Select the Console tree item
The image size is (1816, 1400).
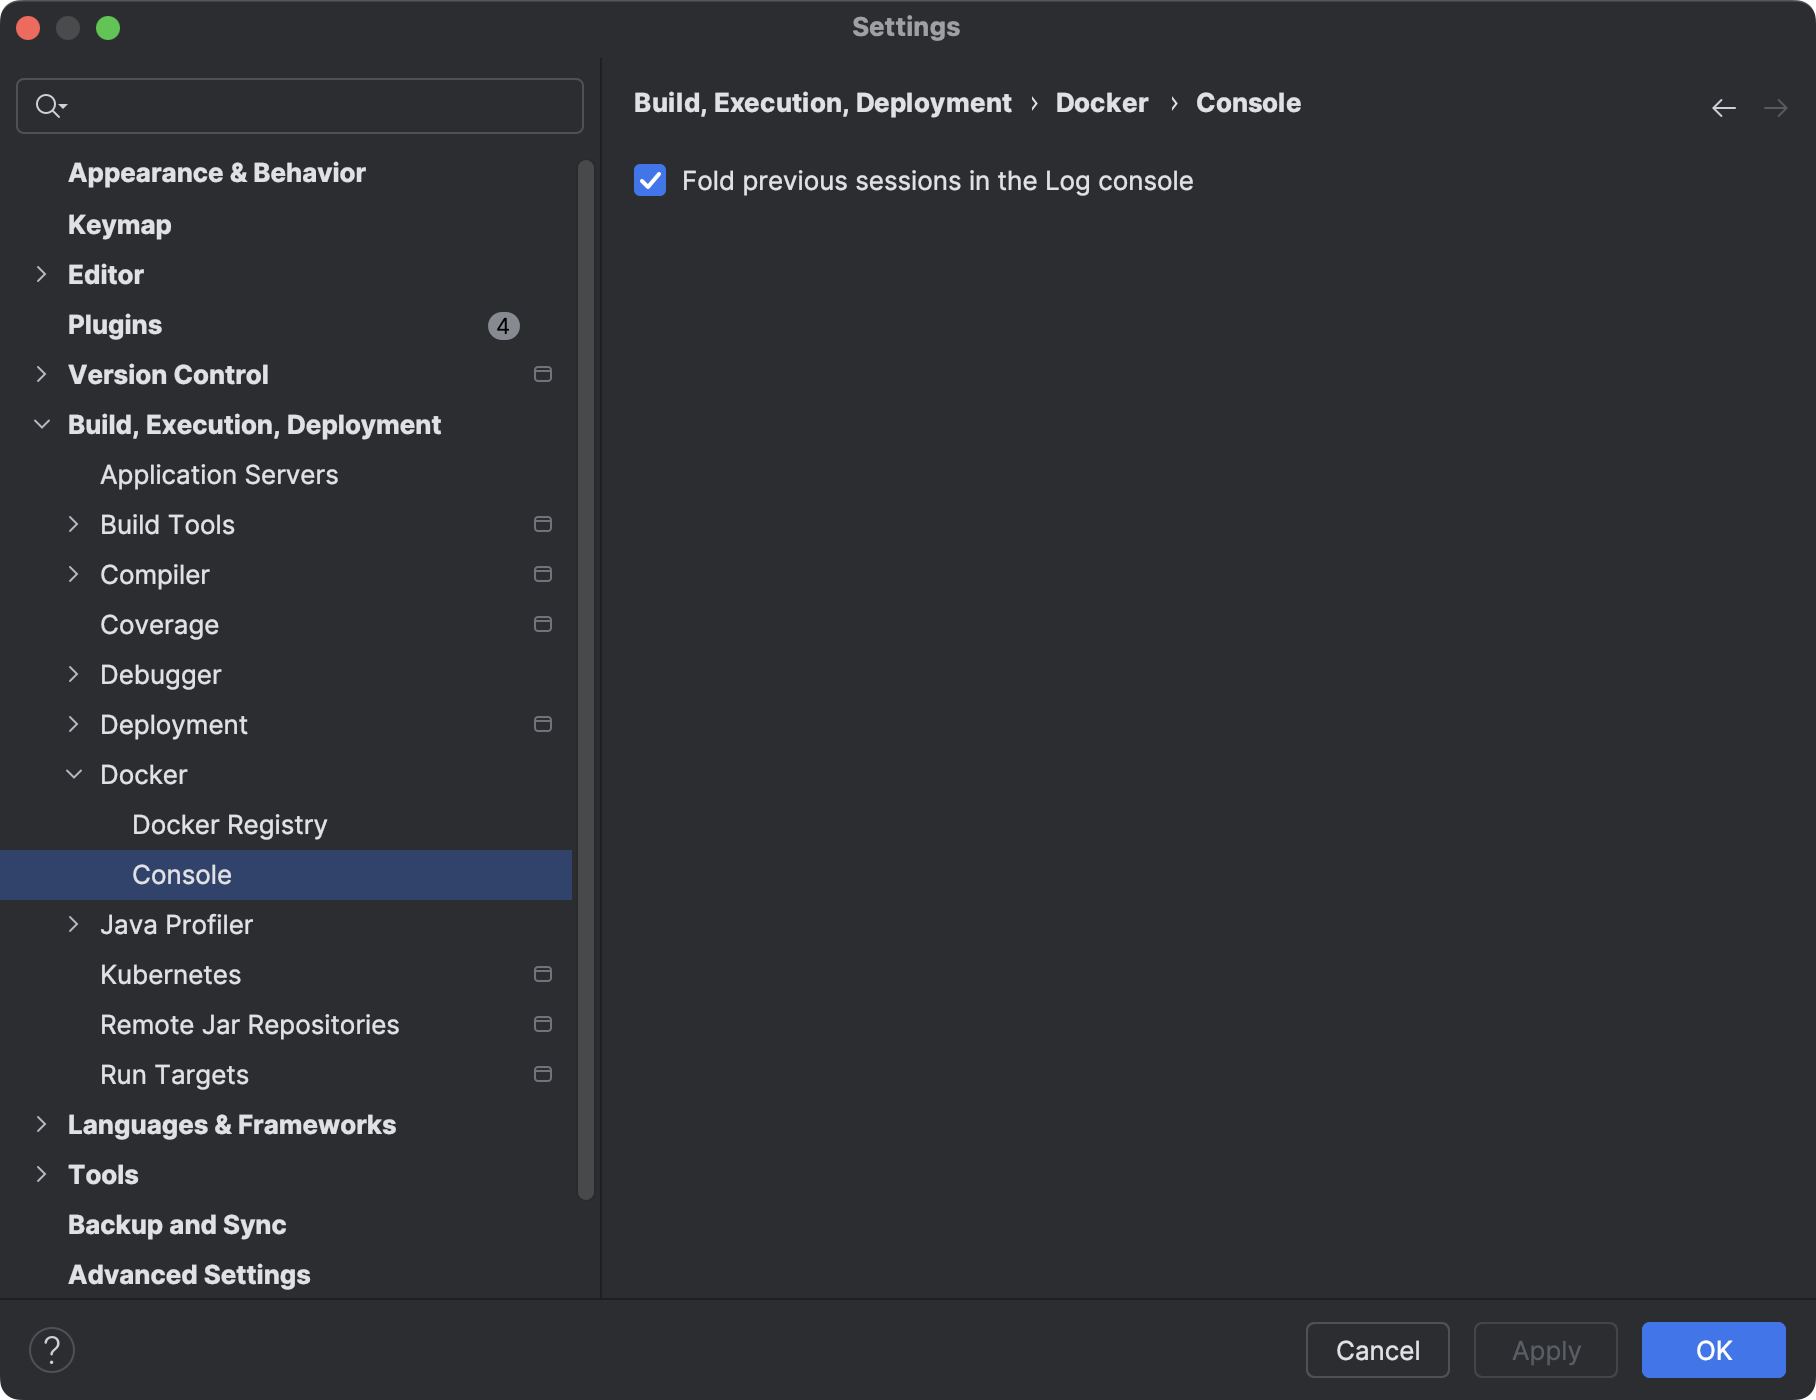(286, 875)
